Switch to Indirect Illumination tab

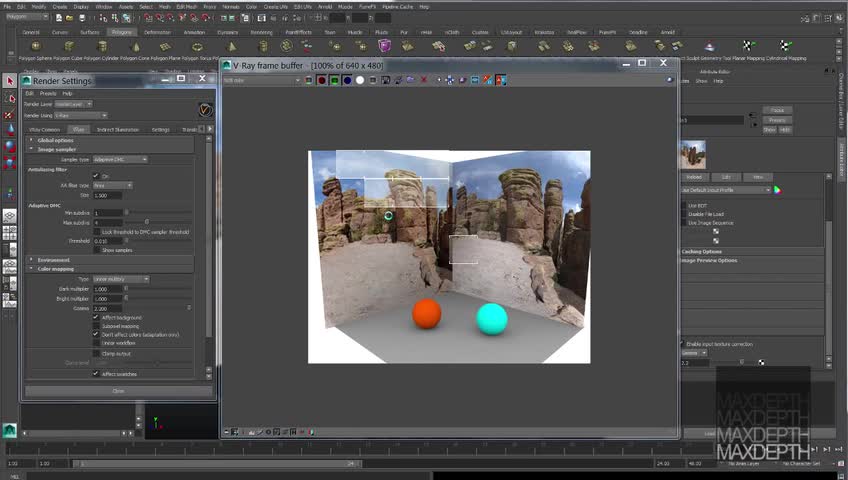(117, 130)
